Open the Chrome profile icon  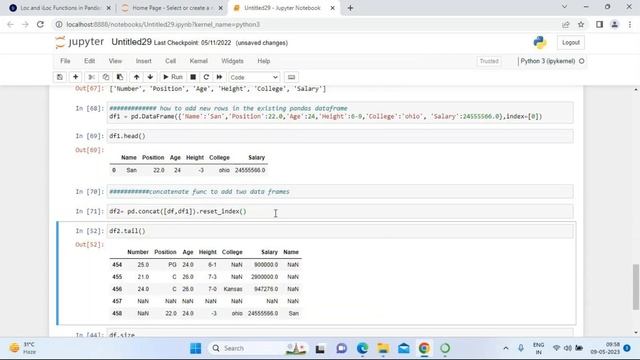coord(614,24)
